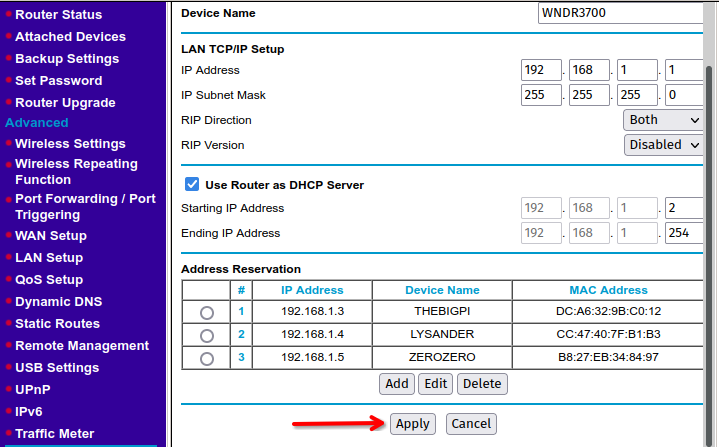Click device name LYSANDER
The height and width of the screenshot is (447, 719).
tap(442, 334)
